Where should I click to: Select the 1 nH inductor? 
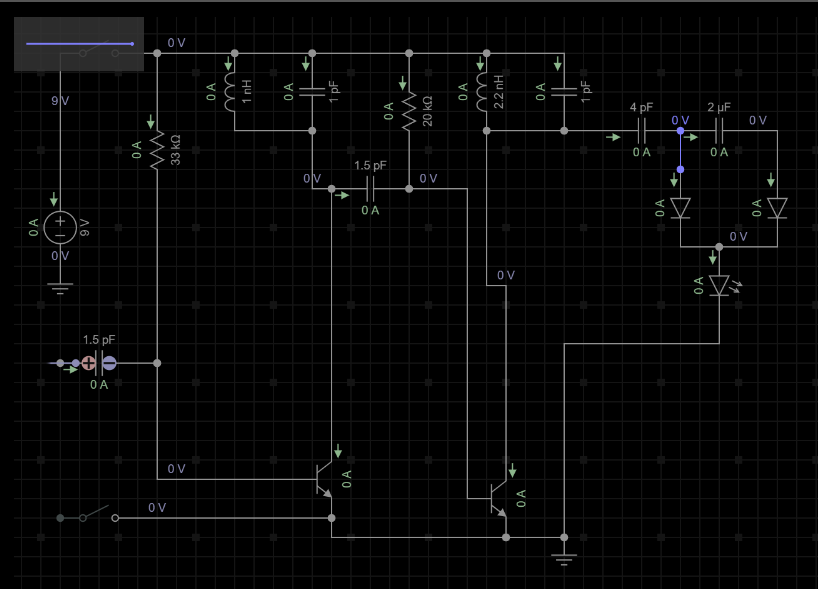point(230,92)
